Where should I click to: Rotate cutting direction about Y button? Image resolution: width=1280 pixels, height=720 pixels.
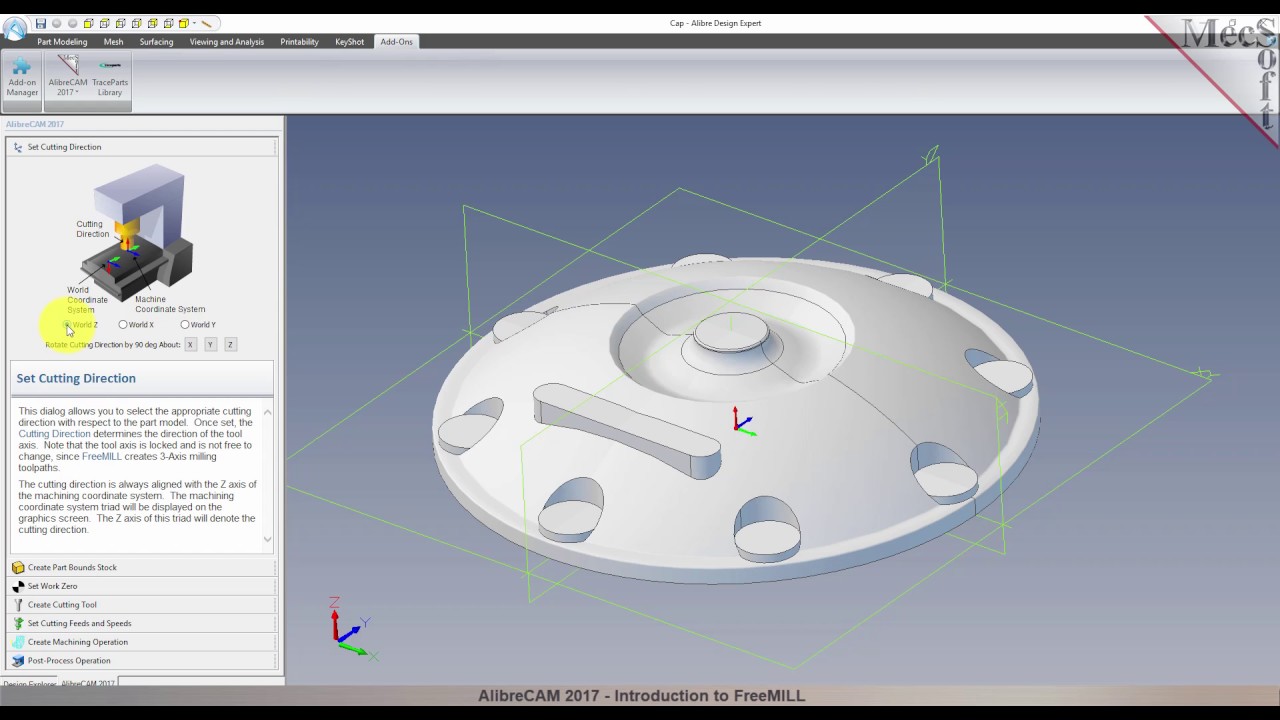(x=210, y=345)
